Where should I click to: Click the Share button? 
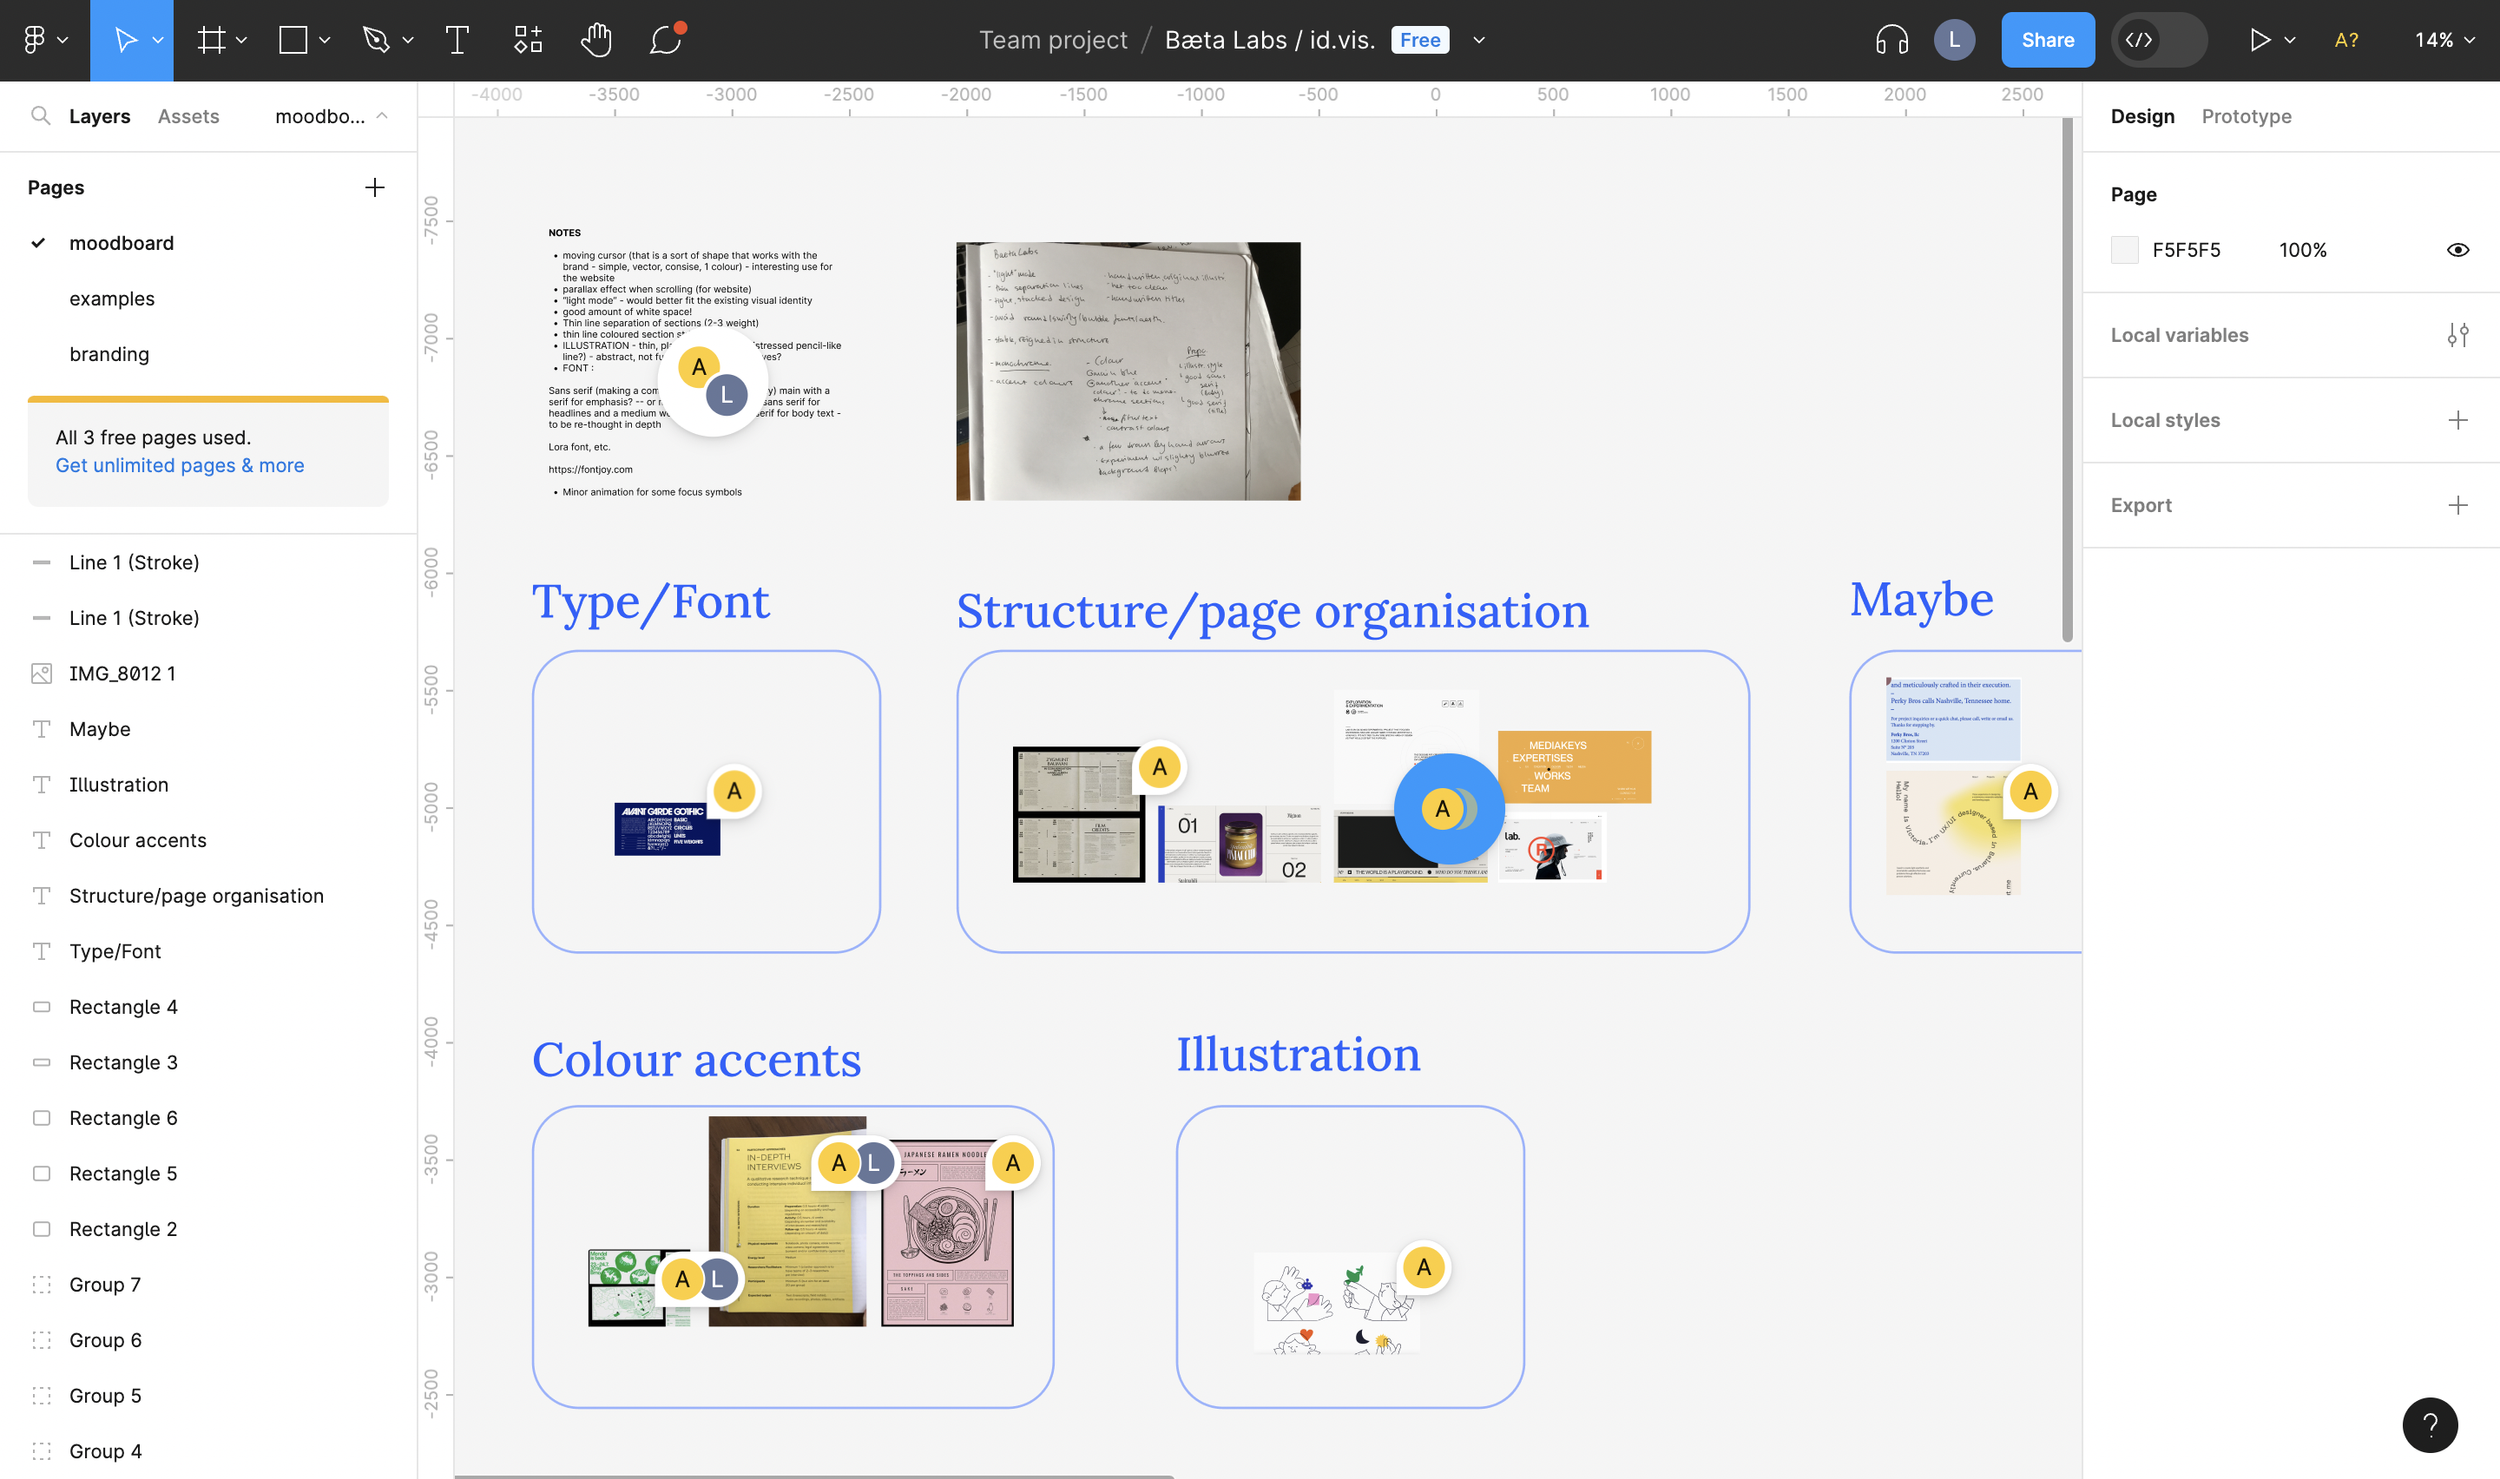click(x=2047, y=40)
